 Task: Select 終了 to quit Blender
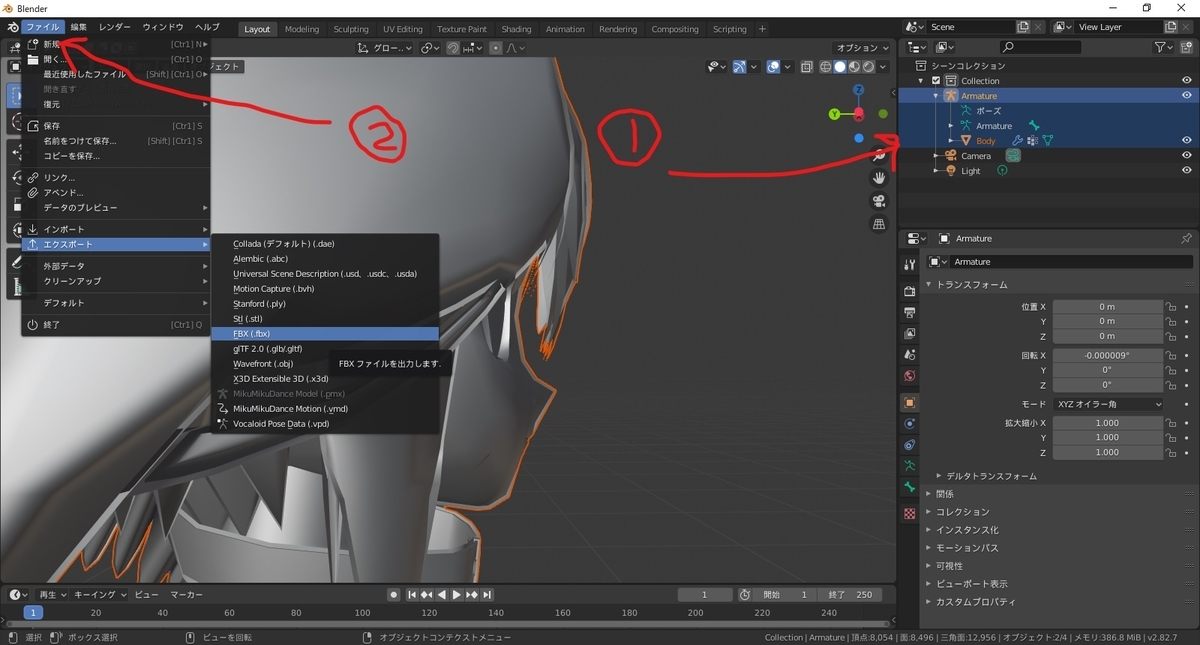click(x=116, y=325)
